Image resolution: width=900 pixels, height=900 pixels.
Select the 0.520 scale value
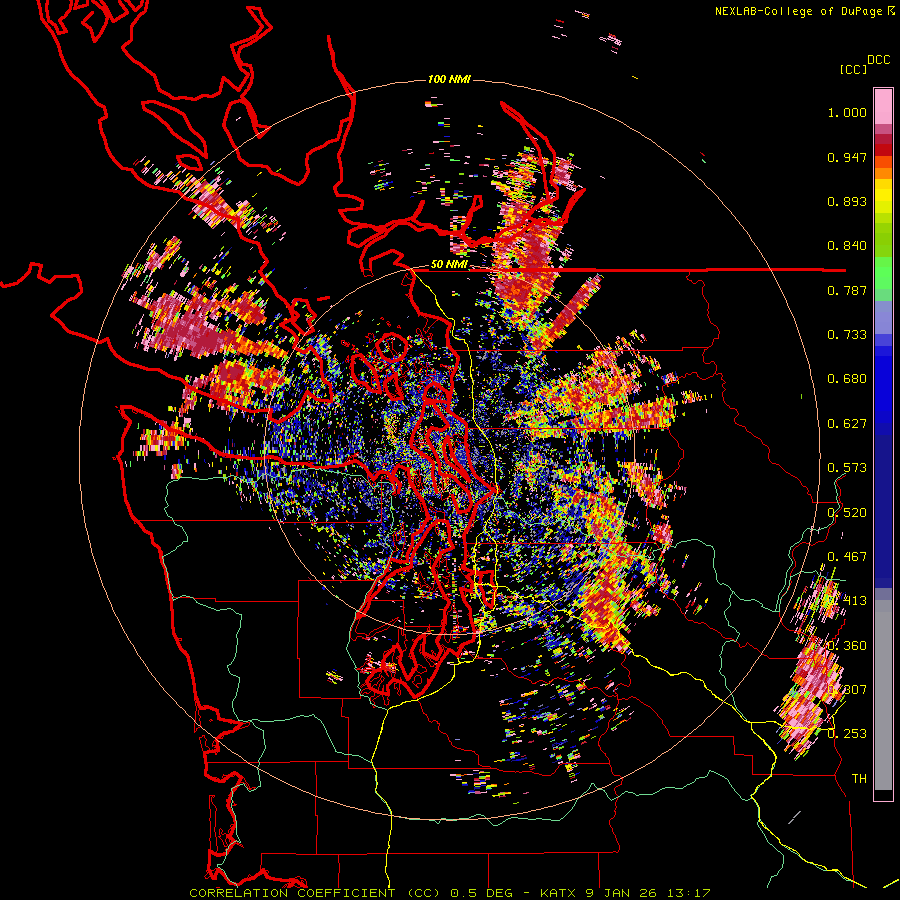pyautogui.click(x=847, y=513)
